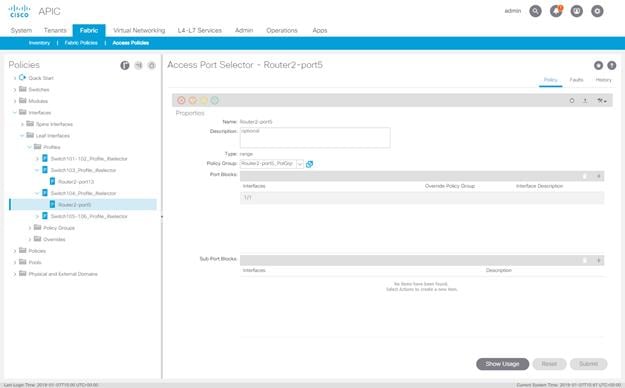Image resolution: width=625 pixels, height=388 pixels.
Task: Click the Switch101-102 profile icon
Action: coord(45,158)
